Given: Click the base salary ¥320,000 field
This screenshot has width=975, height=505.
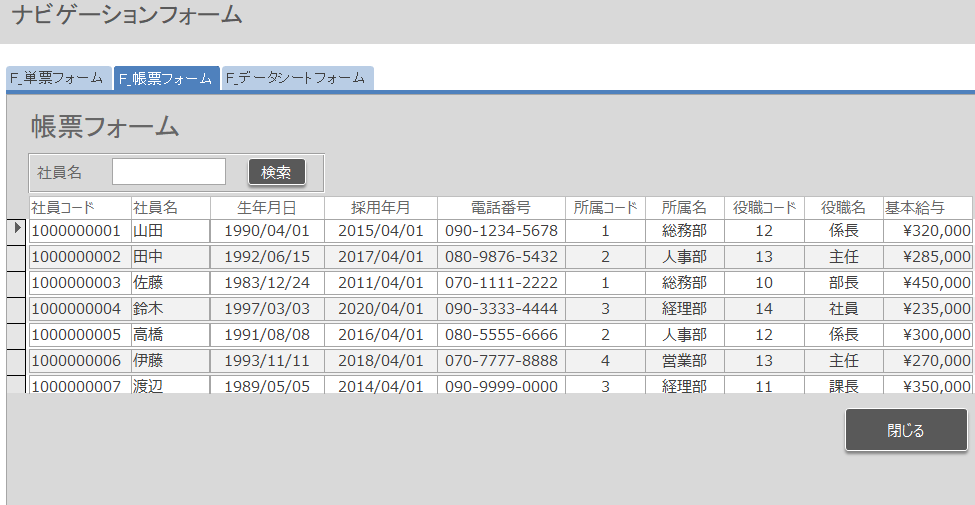Looking at the screenshot, I should pos(928,231).
